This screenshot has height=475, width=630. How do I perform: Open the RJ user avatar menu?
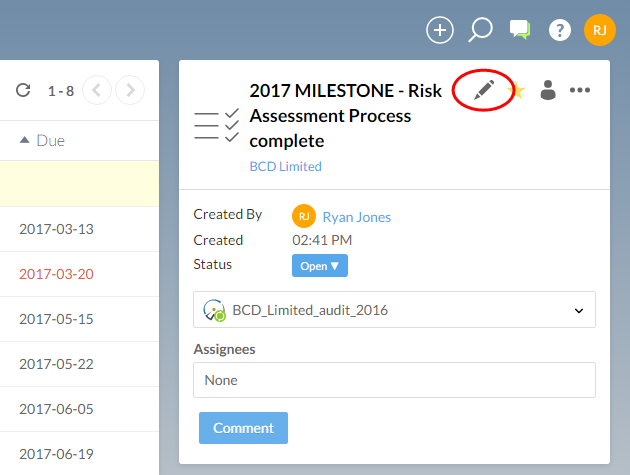coord(599,30)
